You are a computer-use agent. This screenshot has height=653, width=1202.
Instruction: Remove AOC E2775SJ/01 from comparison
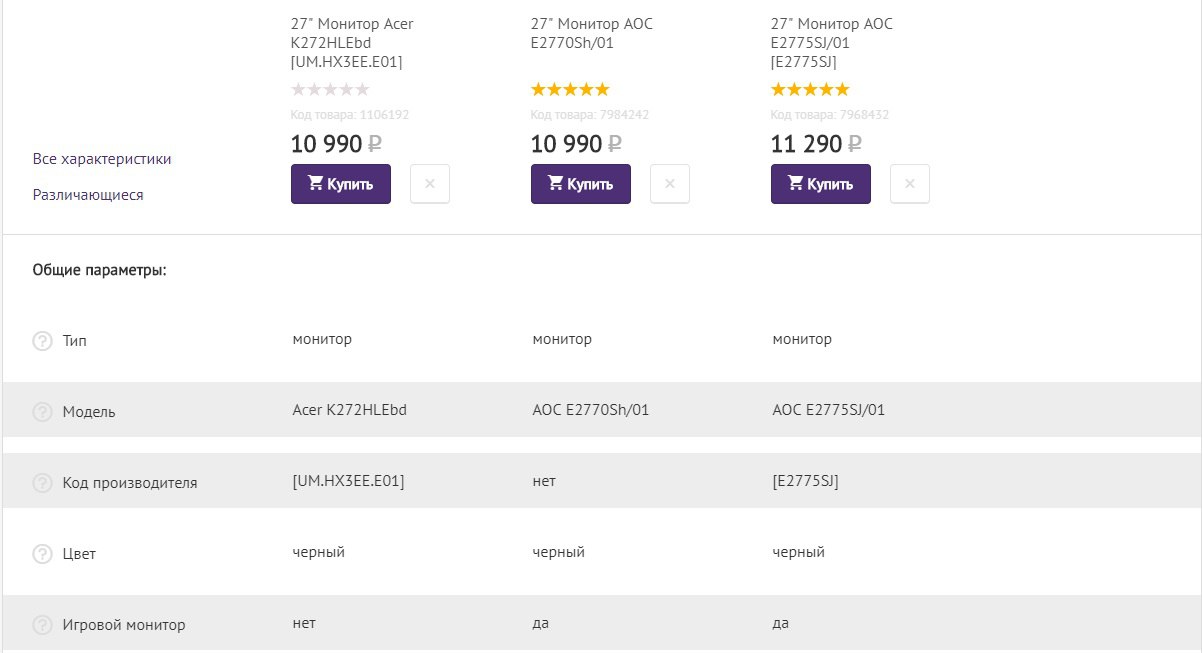(x=910, y=184)
